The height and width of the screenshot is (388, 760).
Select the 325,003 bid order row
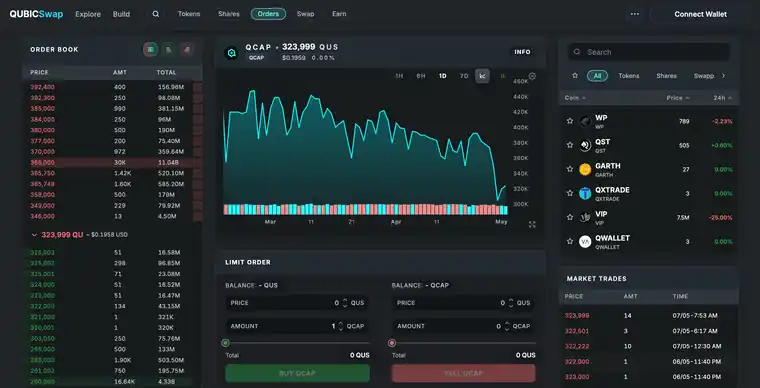pyautogui.click(x=112, y=252)
